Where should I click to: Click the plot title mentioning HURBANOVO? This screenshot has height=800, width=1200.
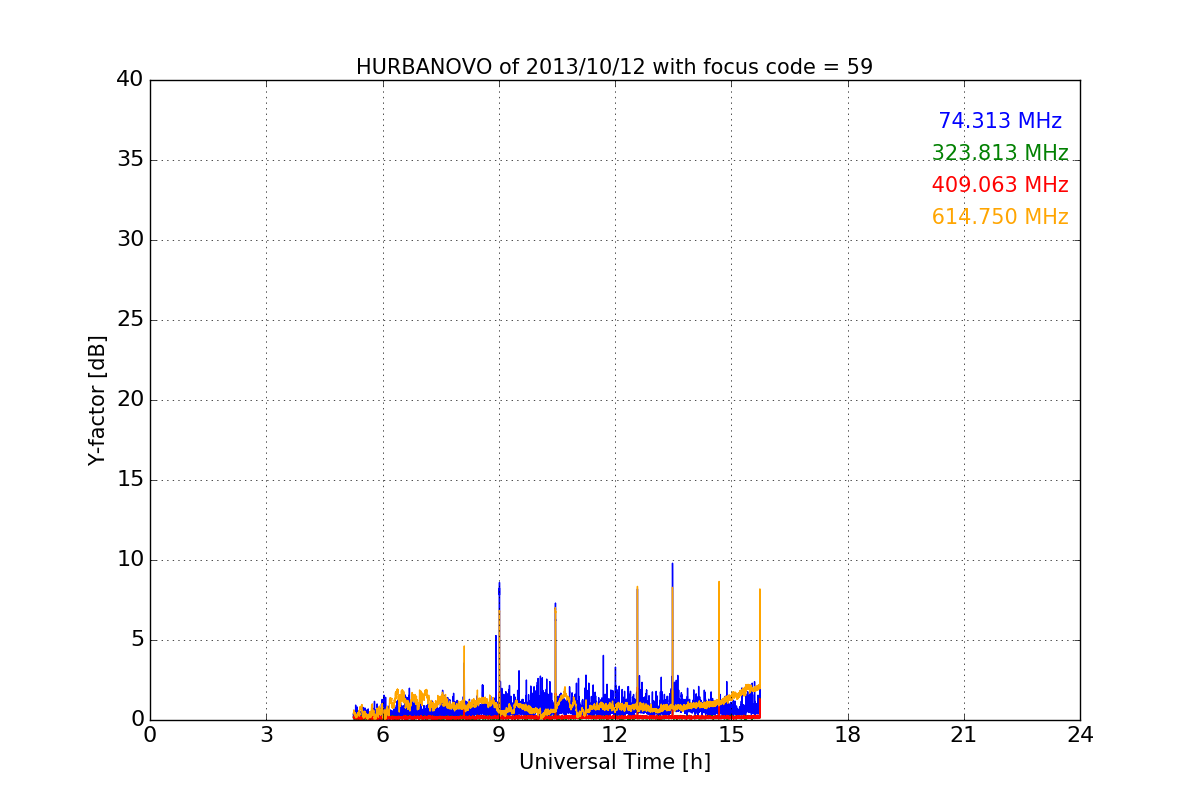pos(614,67)
